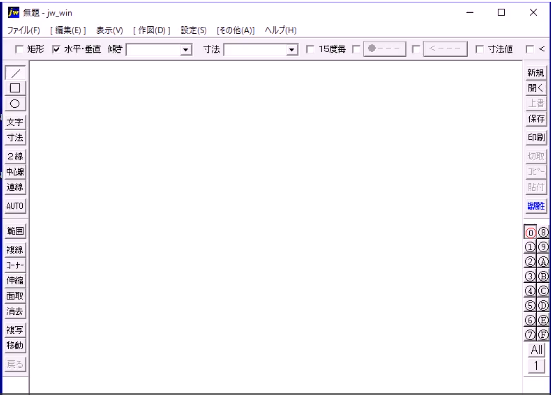Switch to AUTO mode
The image size is (551, 395).
(x=15, y=206)
